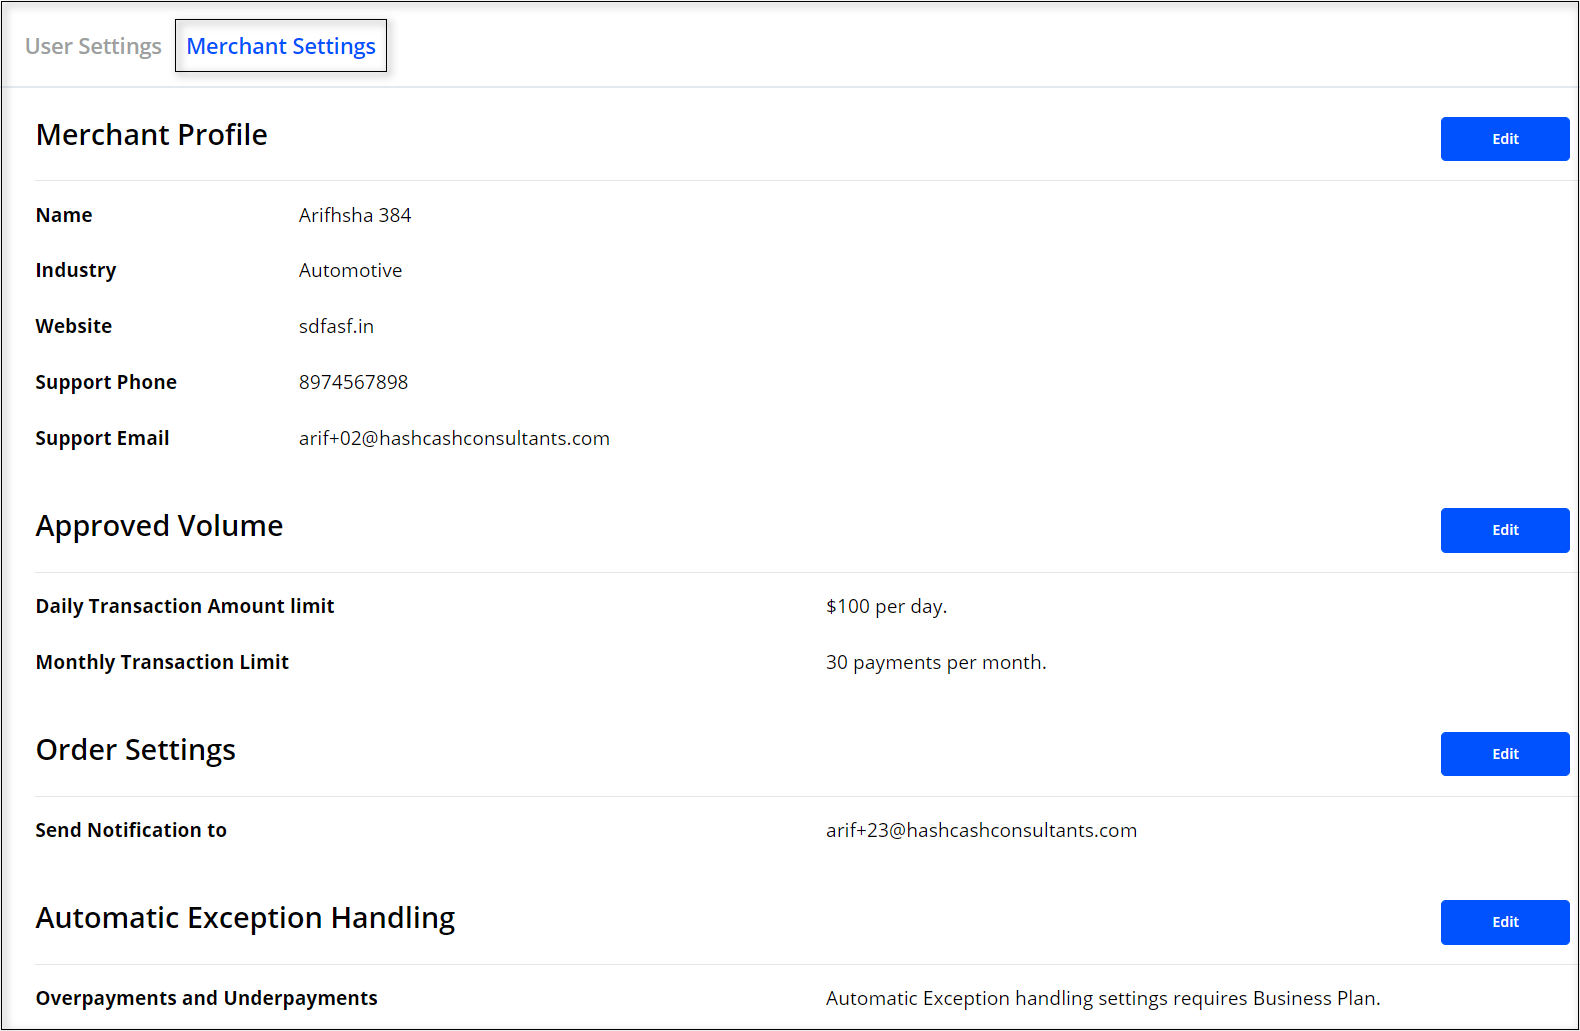The width and height of the screenshot is (1580, 1031).
Task: Select the Automotive industry value
Action: (350, 271)
